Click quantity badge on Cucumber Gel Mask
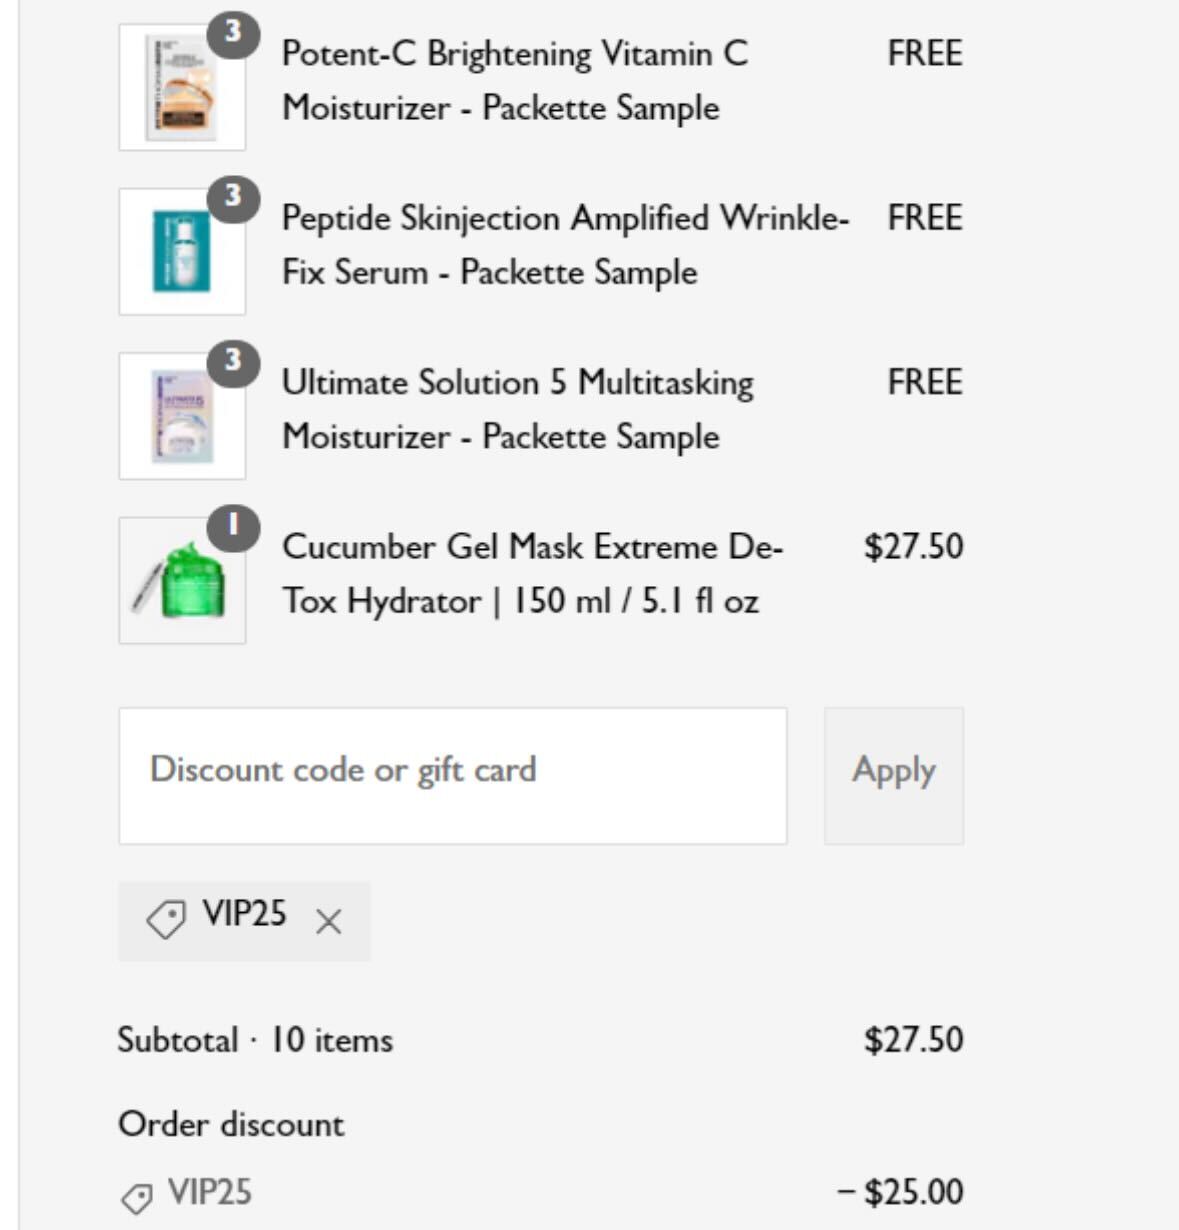This screenshot has width=1179, height=1230. pos(233,525)
